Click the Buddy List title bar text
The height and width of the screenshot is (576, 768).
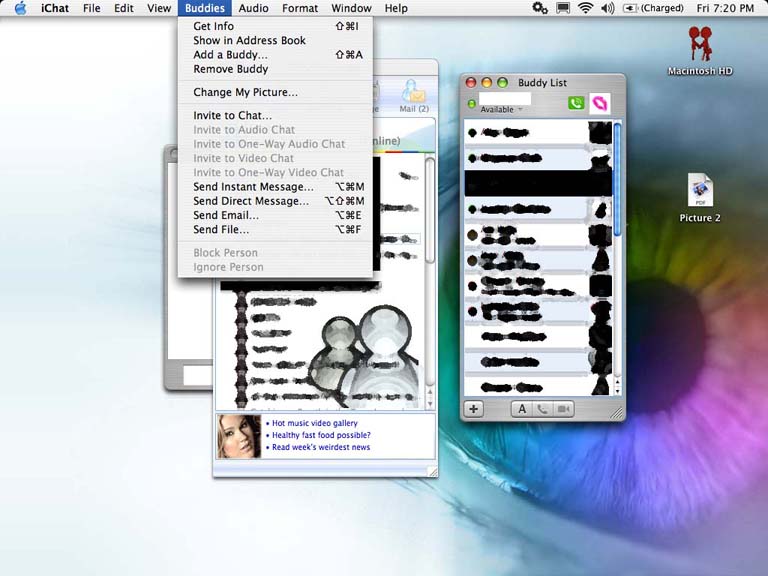(x=542, y=82)
